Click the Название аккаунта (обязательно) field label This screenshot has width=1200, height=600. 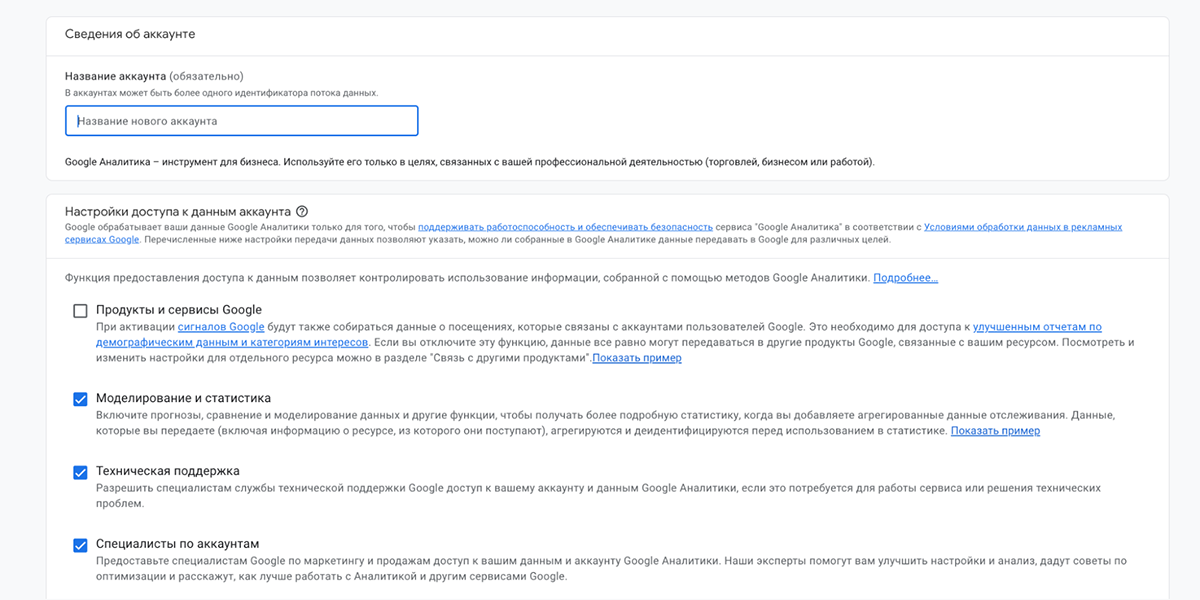pos(154,76)
